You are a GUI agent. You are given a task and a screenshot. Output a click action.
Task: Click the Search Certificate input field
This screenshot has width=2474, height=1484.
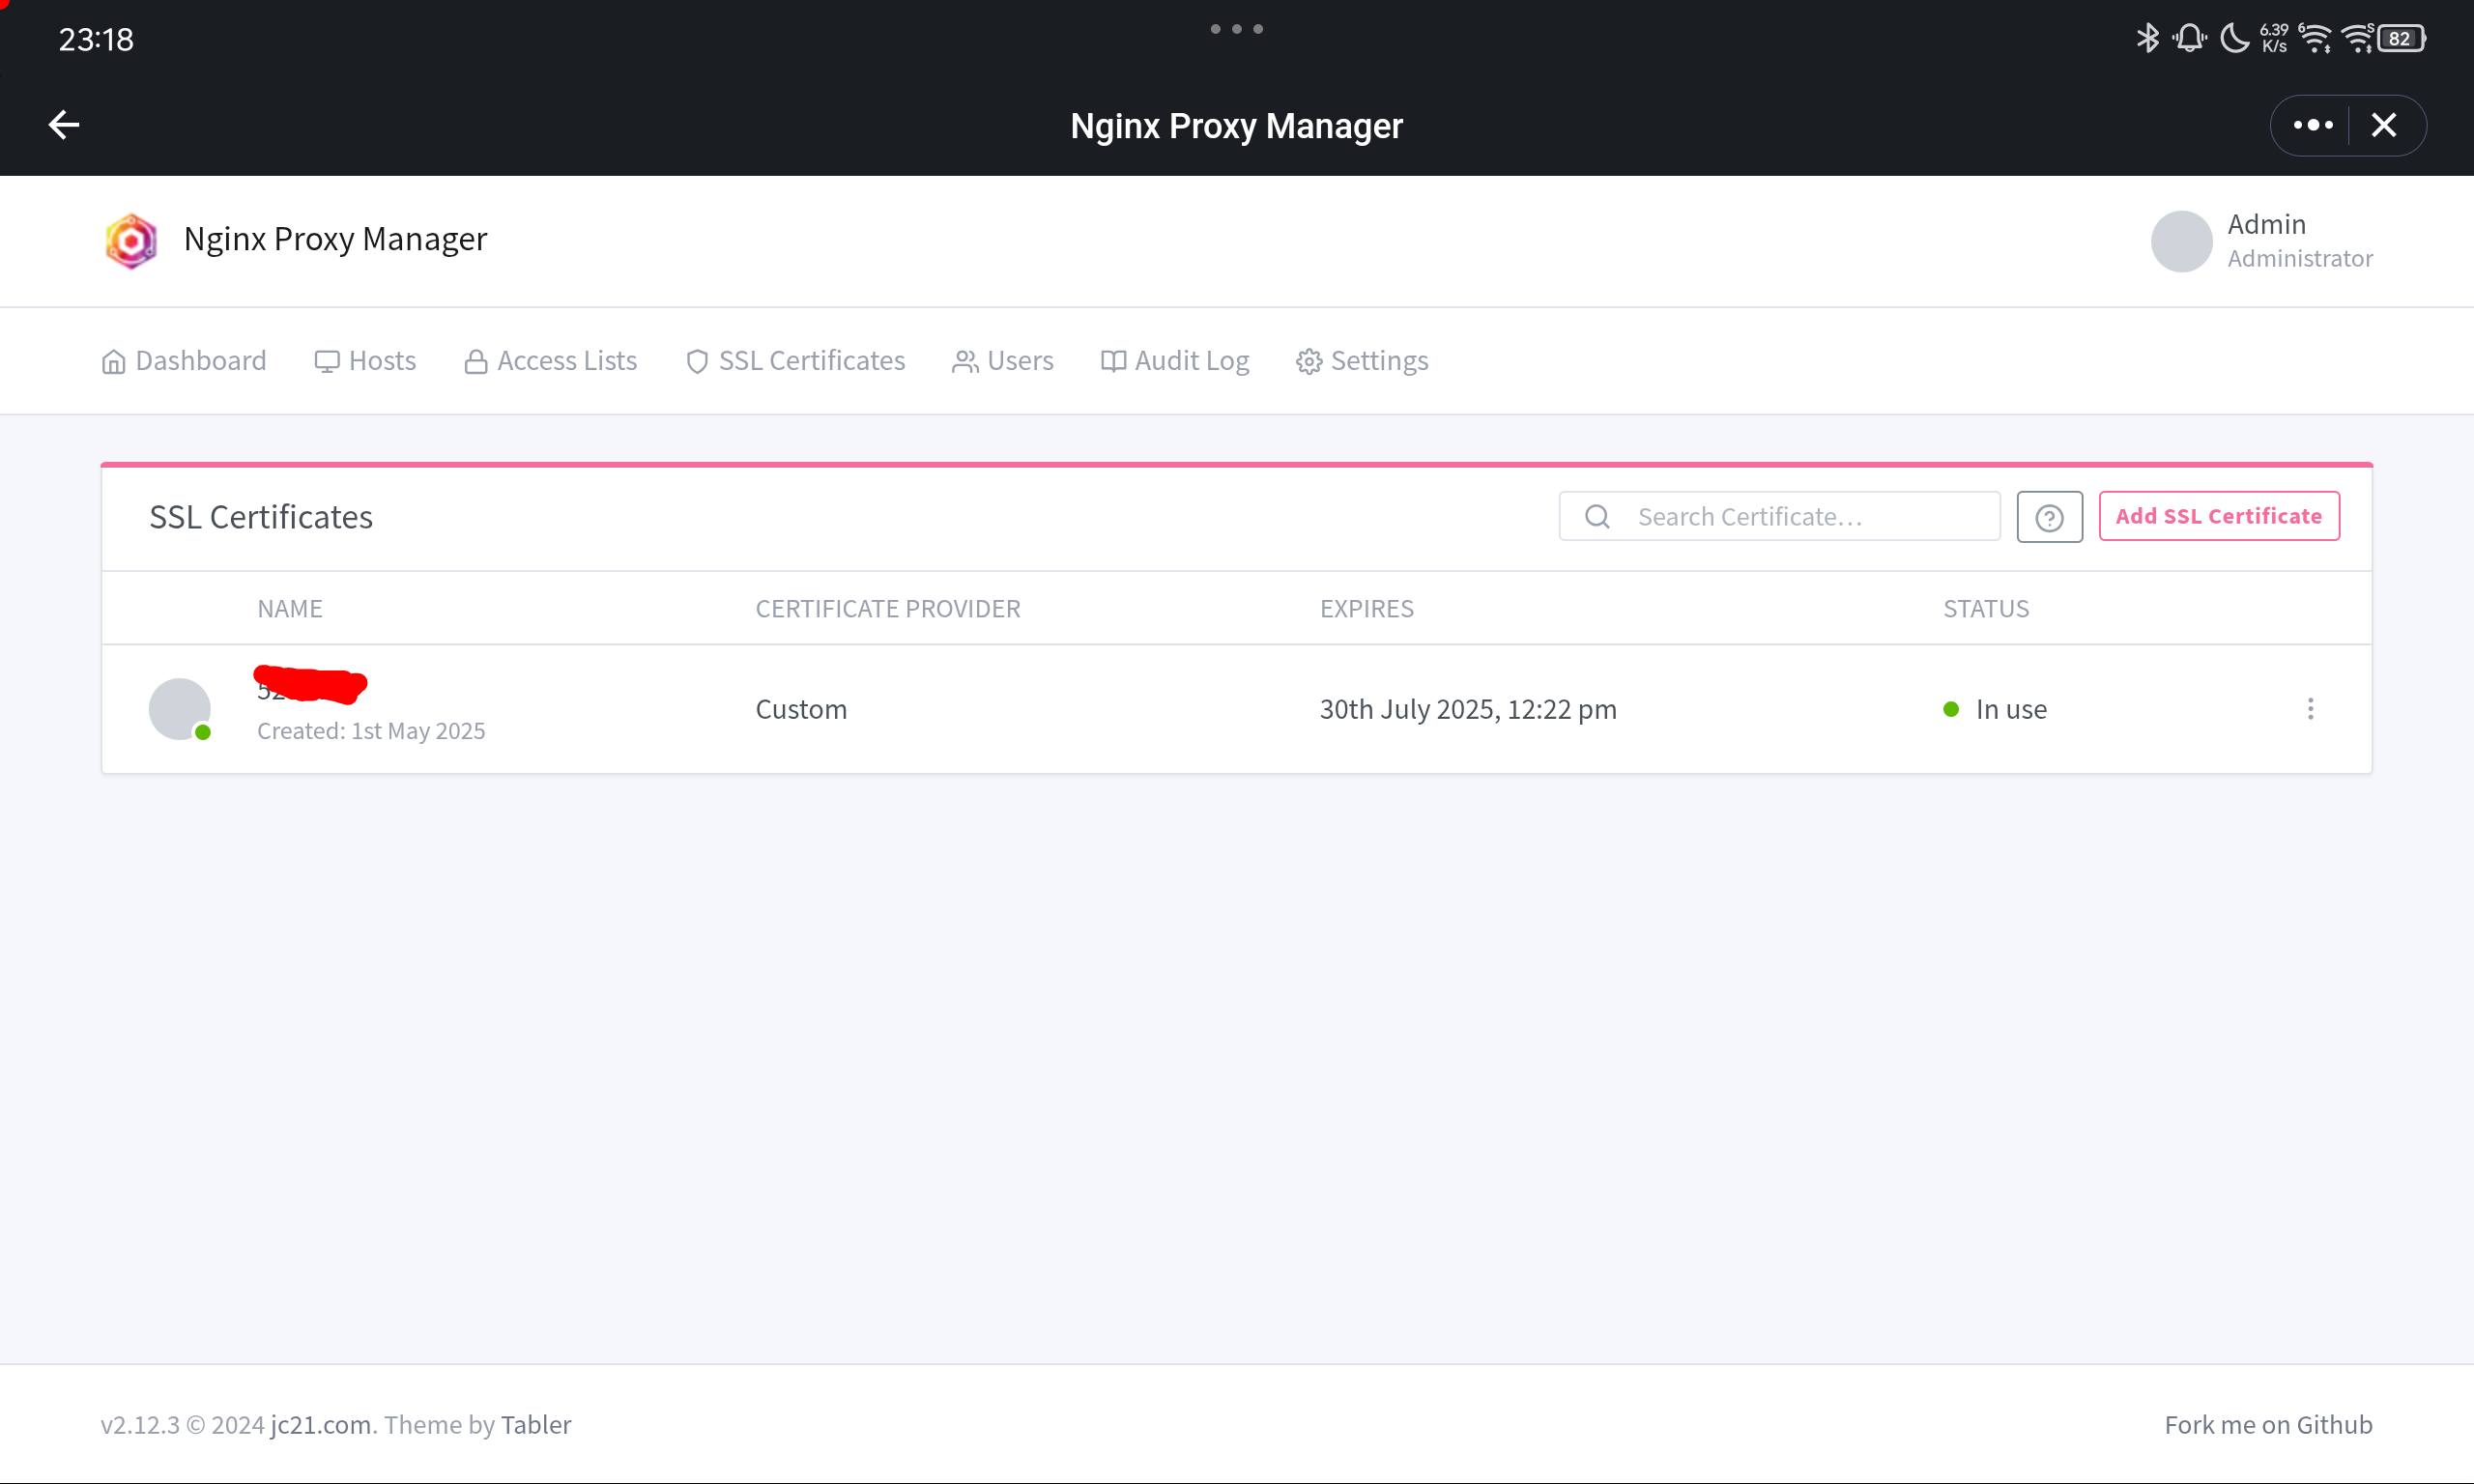click(1779, 516)
